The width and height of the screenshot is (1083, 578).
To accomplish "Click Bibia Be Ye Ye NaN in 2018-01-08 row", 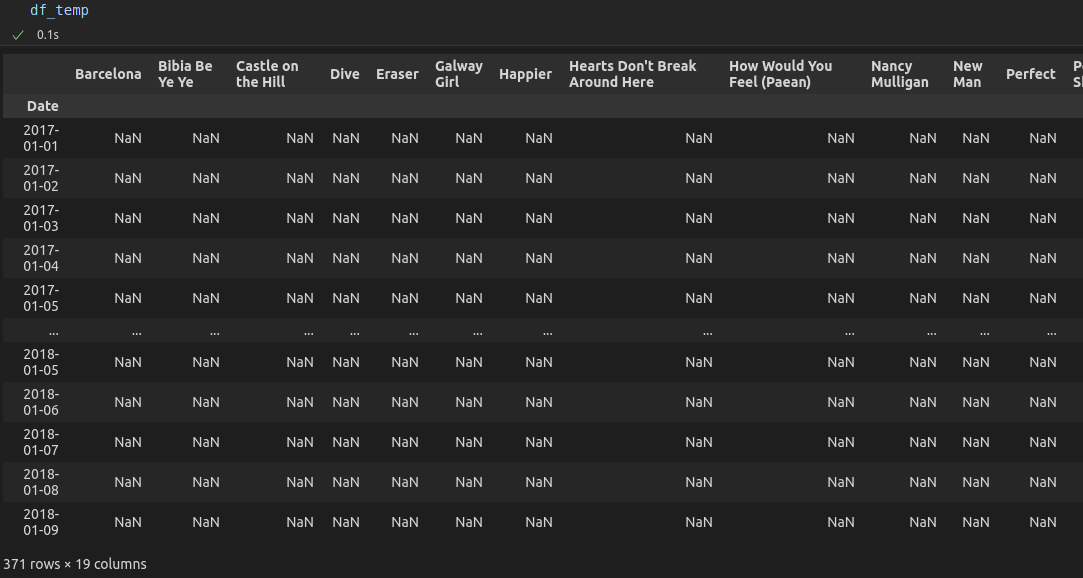I will pyautogui.click(x=206, y=482).
